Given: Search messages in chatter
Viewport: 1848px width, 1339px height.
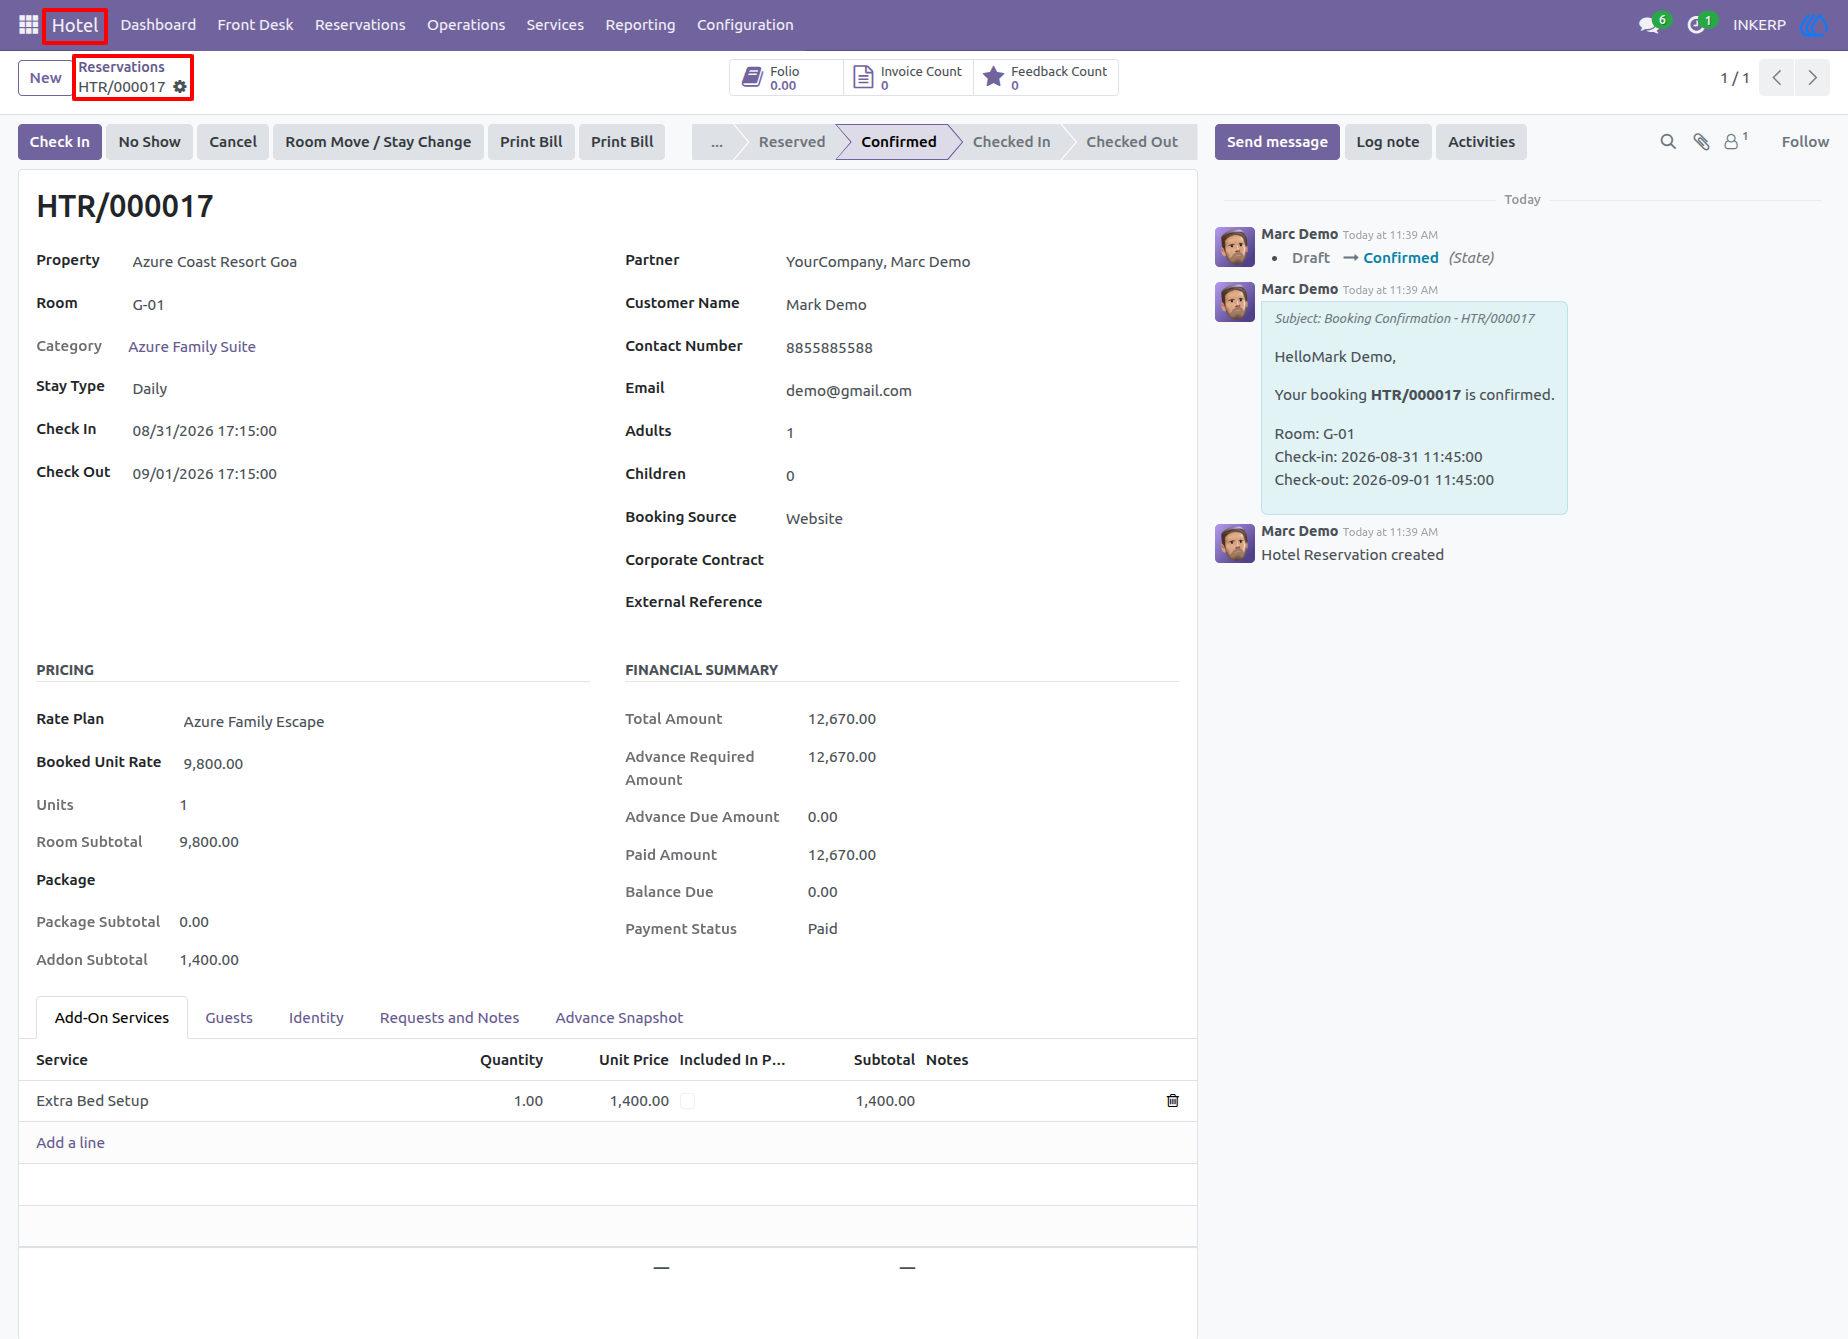Looking at the screenshot, I should [x=1668, y=142].
